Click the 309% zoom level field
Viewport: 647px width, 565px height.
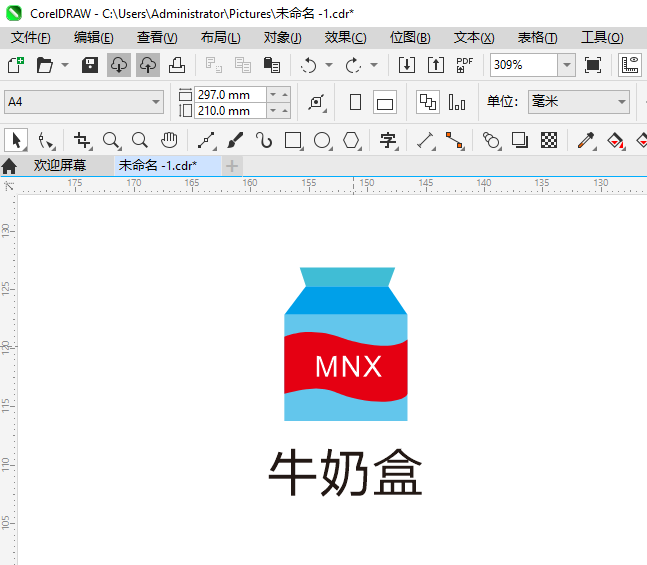524,65
